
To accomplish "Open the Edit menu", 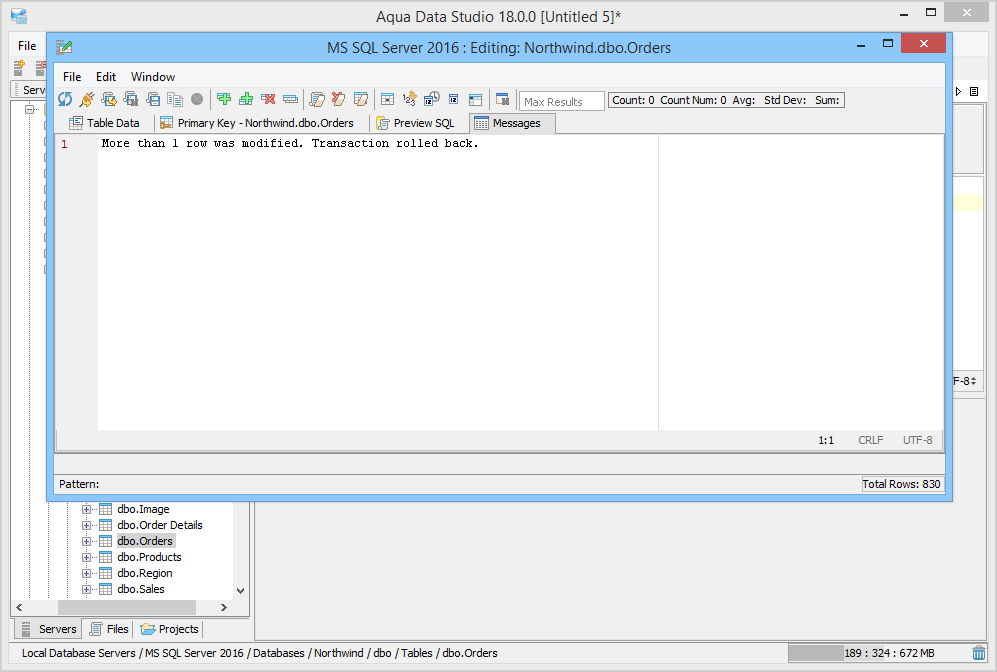I will [x=106, y=77].
